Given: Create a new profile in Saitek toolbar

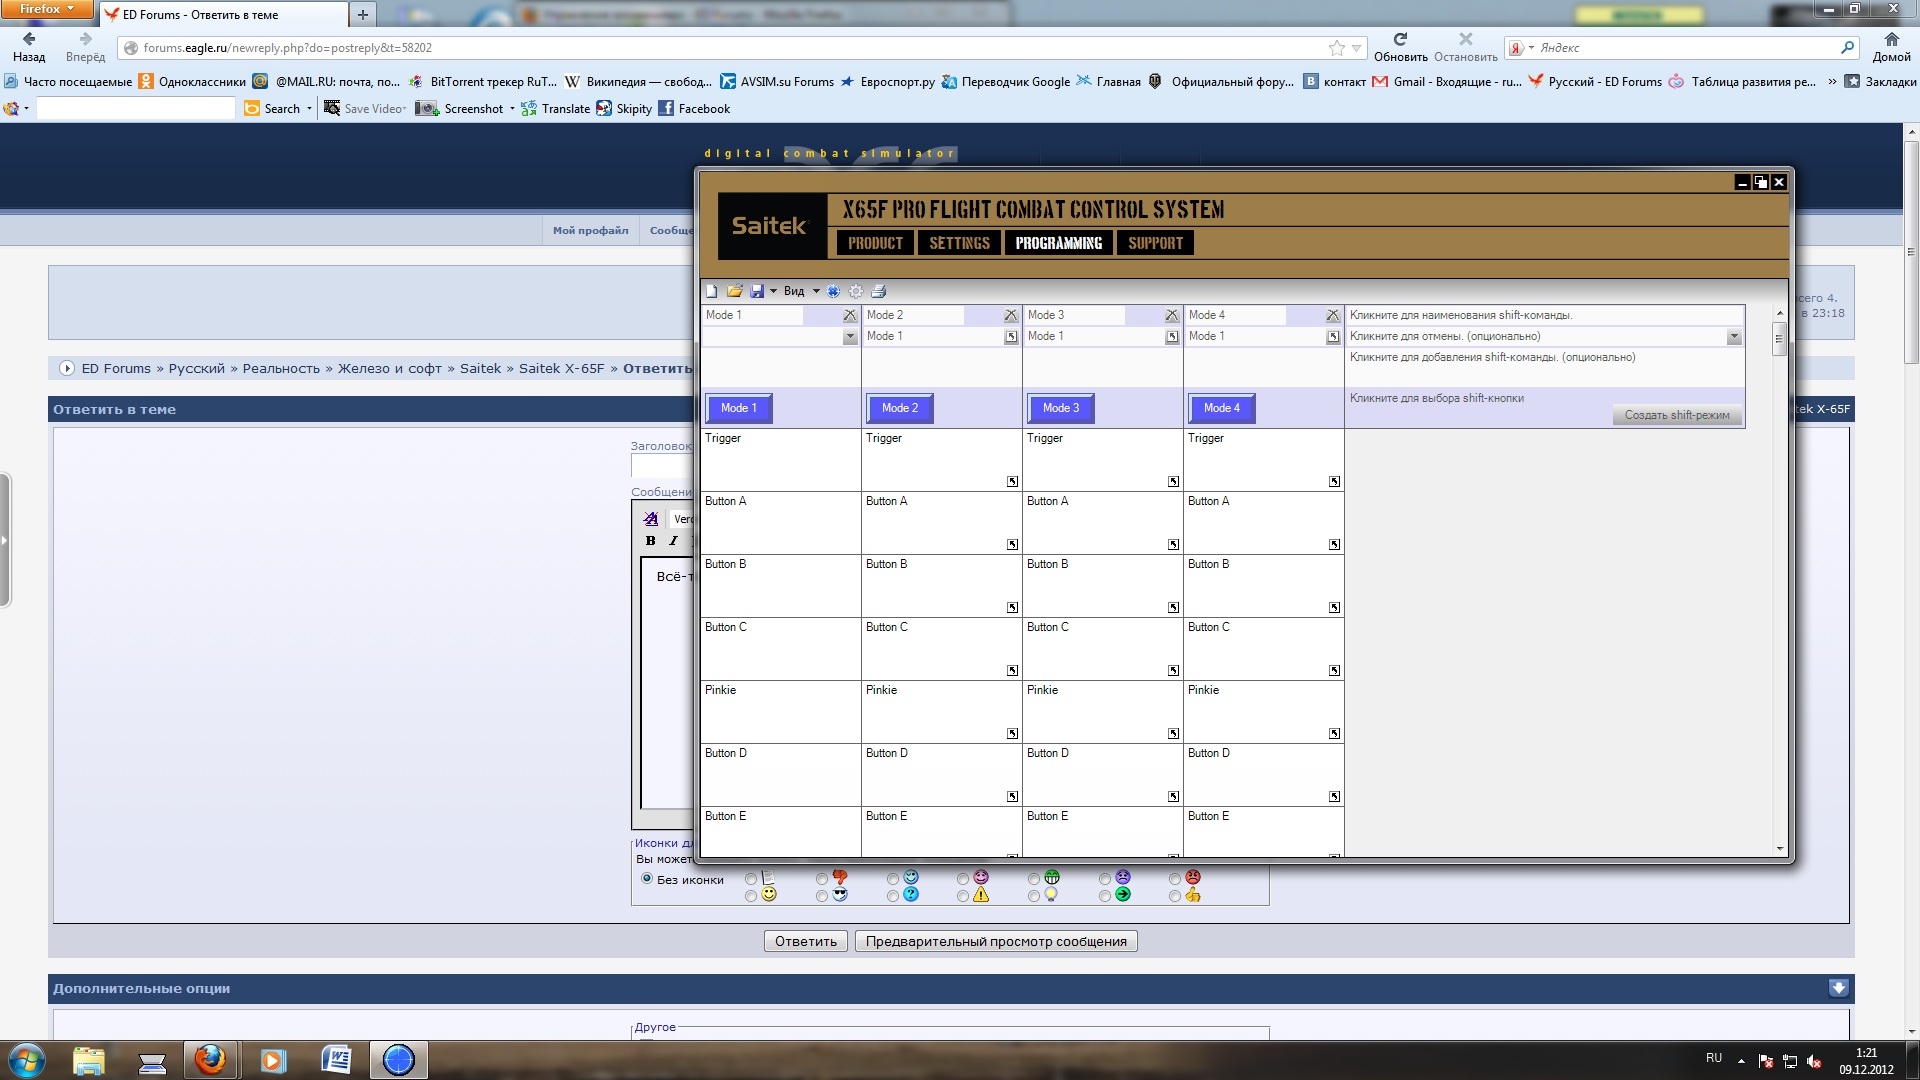Looking at the screenshot, I should [x=712, y=291].
